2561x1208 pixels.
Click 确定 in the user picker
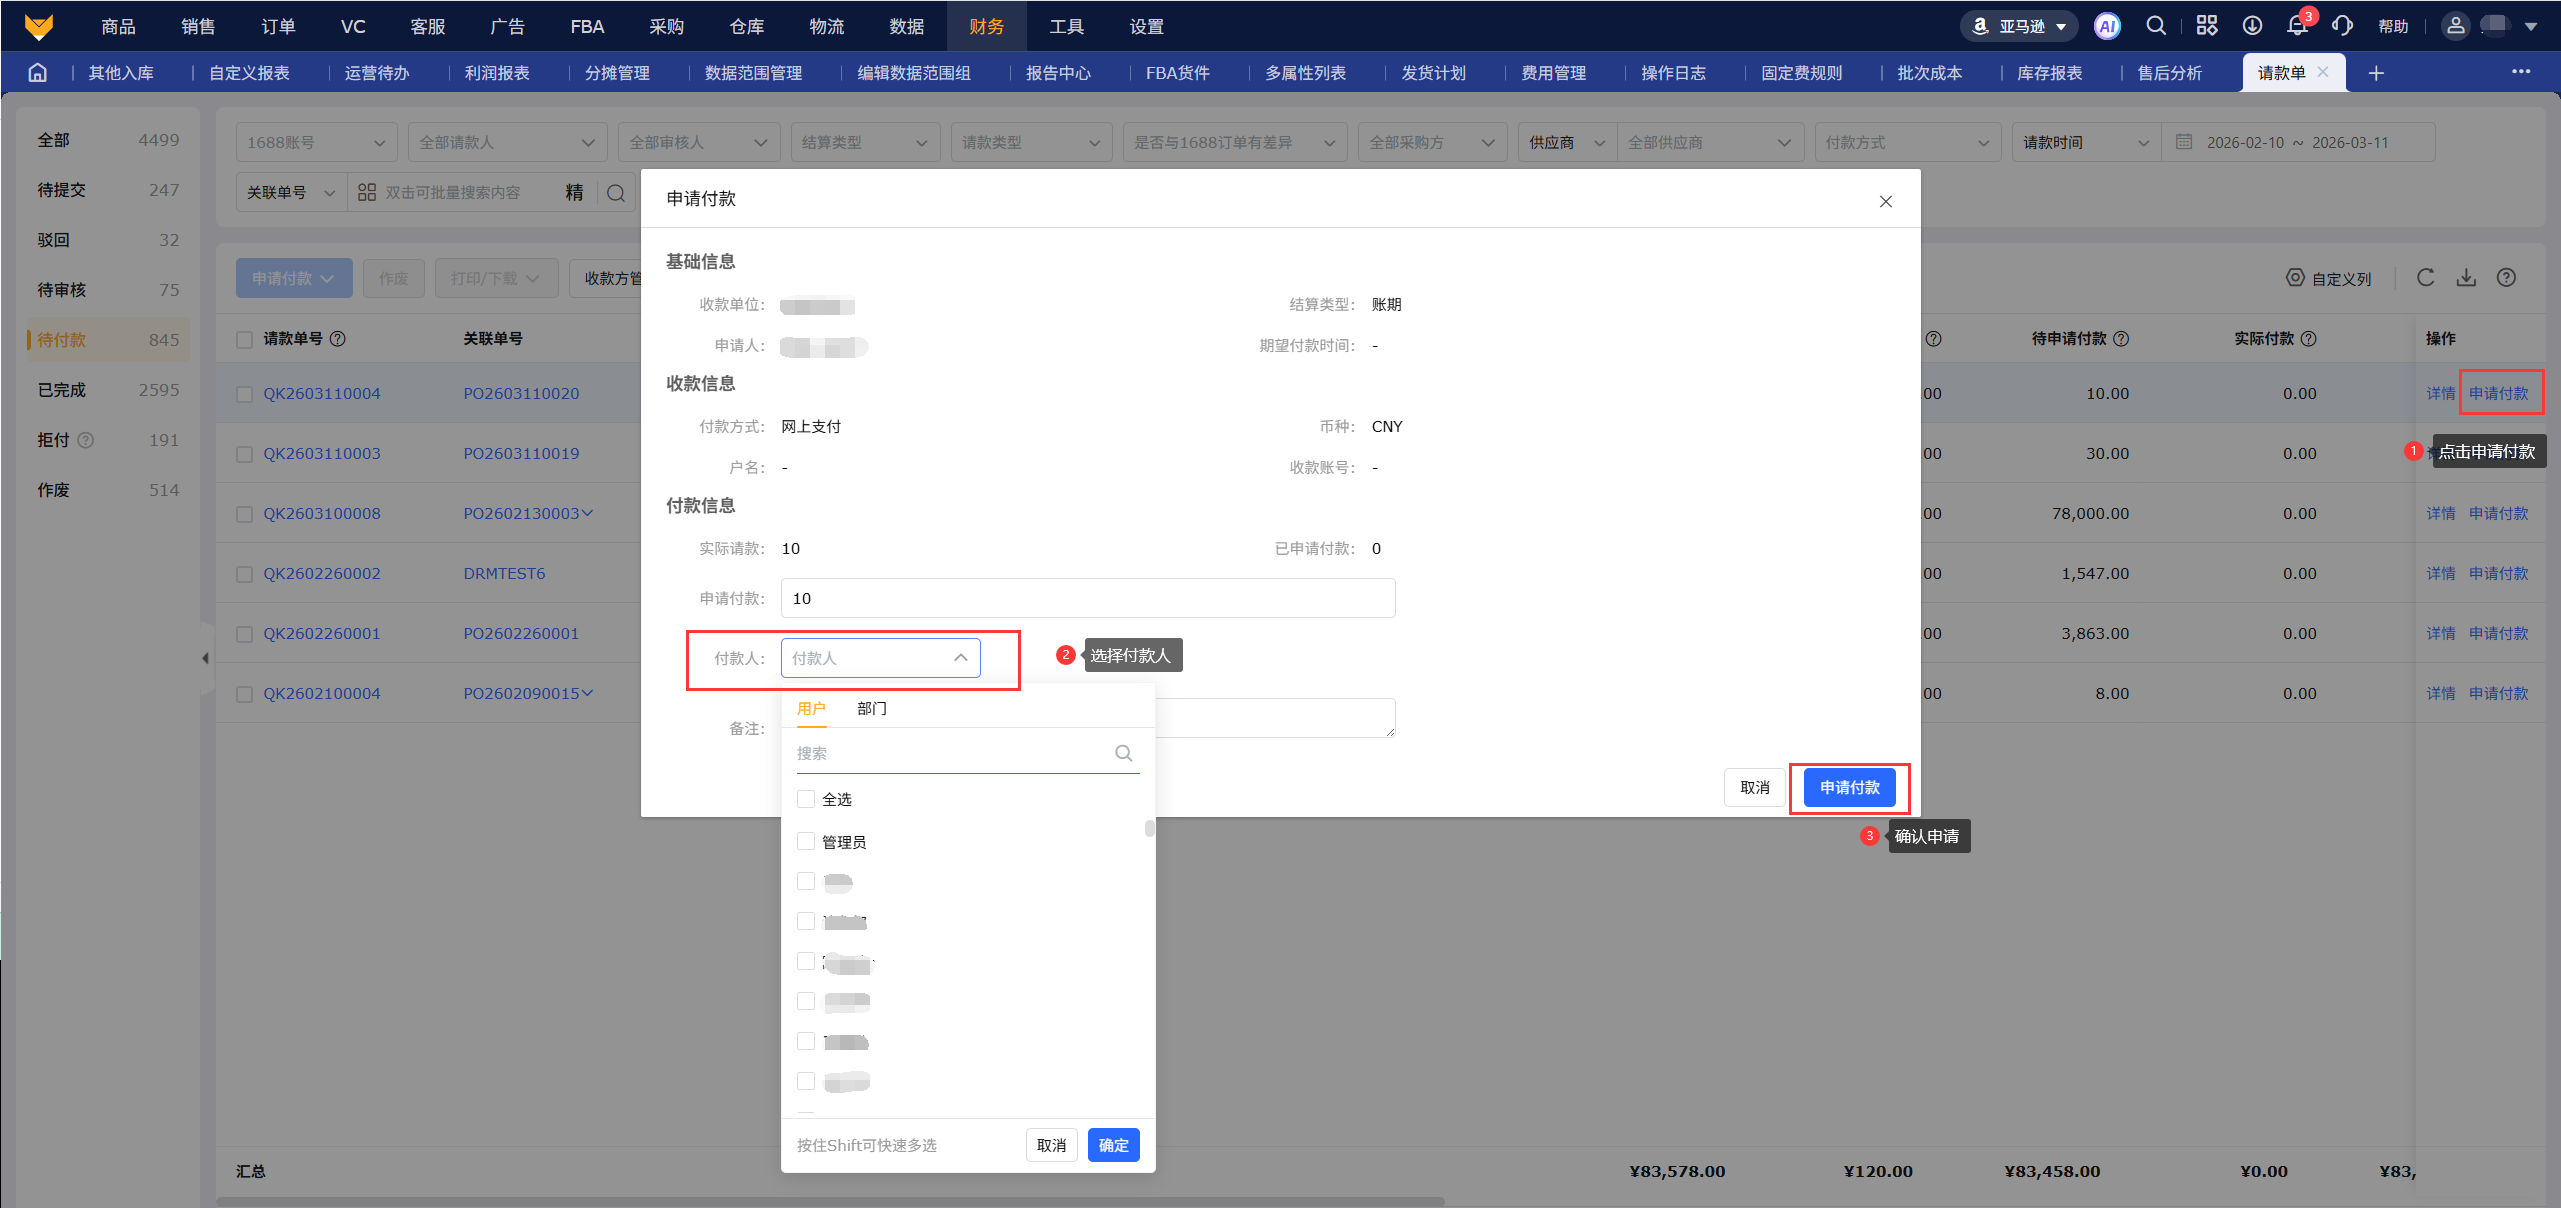tap(1113, 1145)
